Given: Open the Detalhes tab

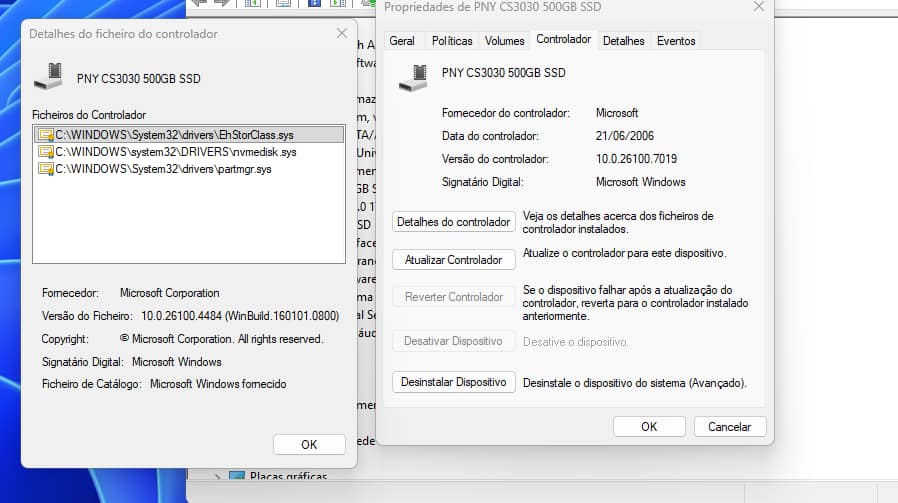Looking at the screenshot, I should point(624,41).
